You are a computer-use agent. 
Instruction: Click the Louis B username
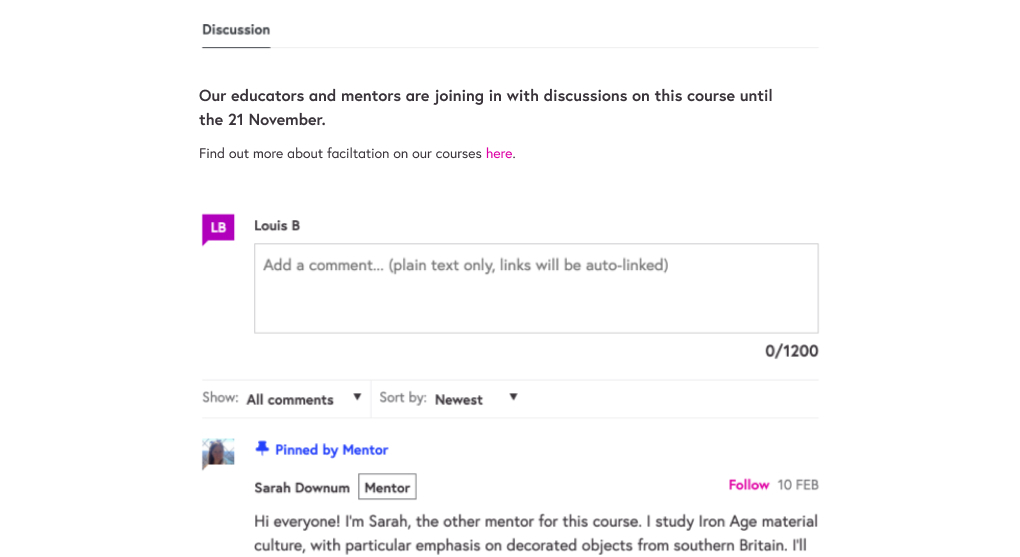click(277, 226)
